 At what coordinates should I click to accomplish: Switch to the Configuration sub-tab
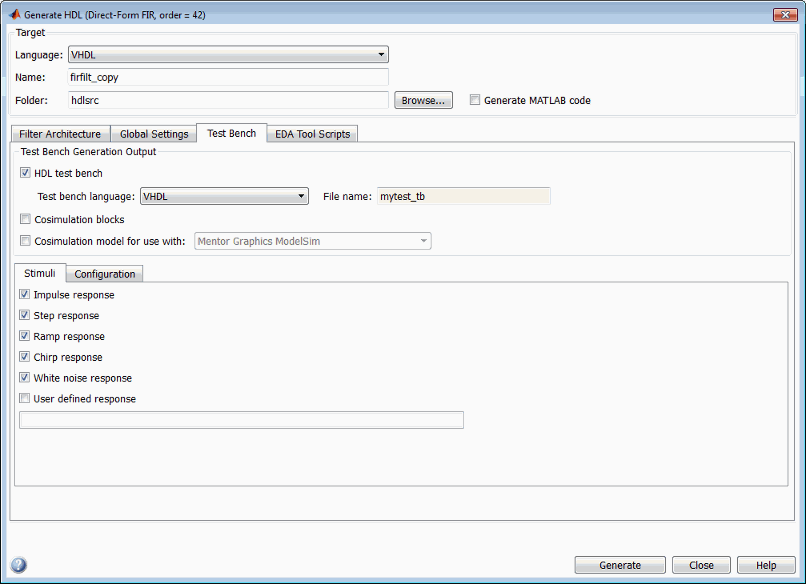[x=105, y=274]
